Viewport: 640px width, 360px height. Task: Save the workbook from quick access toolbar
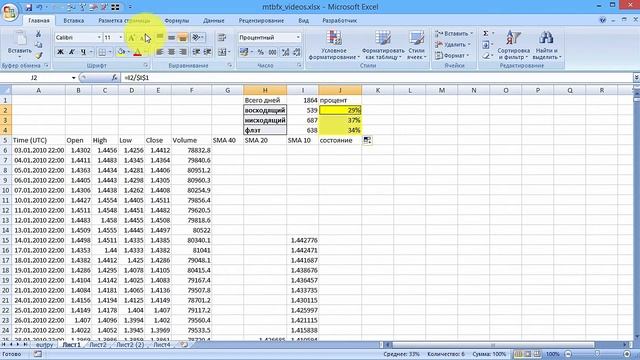point(29,7)
